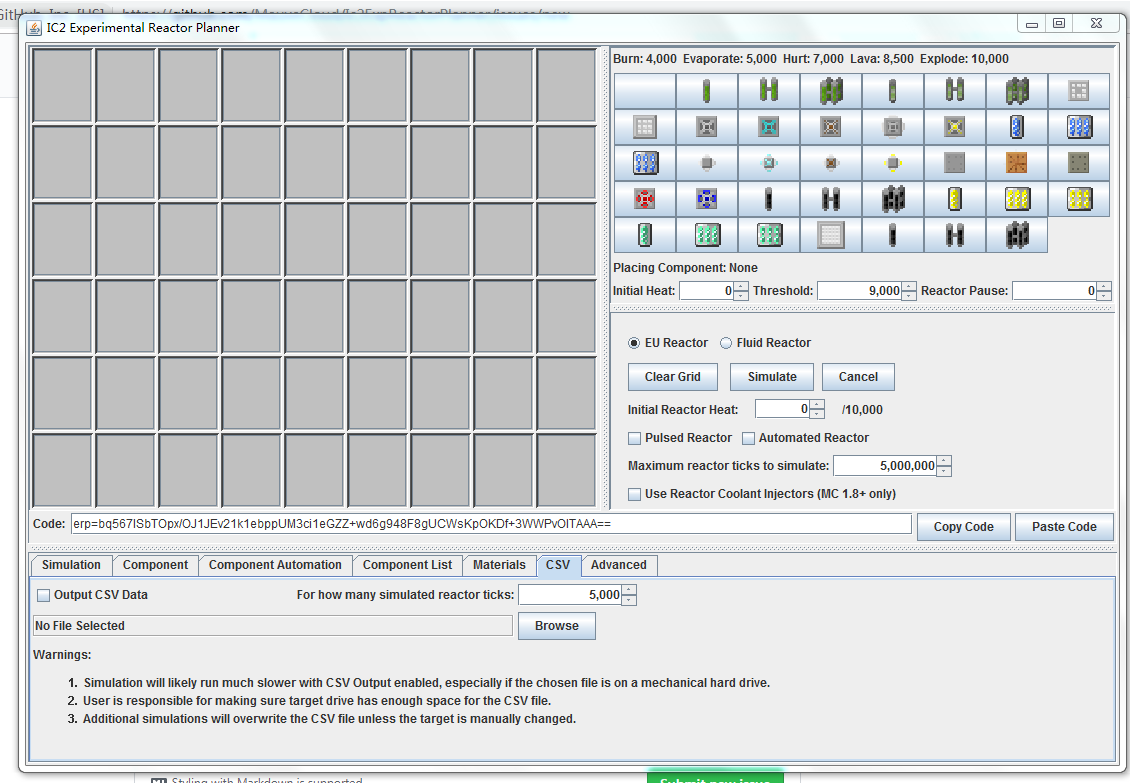Select a quad yellow fuel cell component
The width and height of the screenshot is (1130, 783).
pos(1079,199)
